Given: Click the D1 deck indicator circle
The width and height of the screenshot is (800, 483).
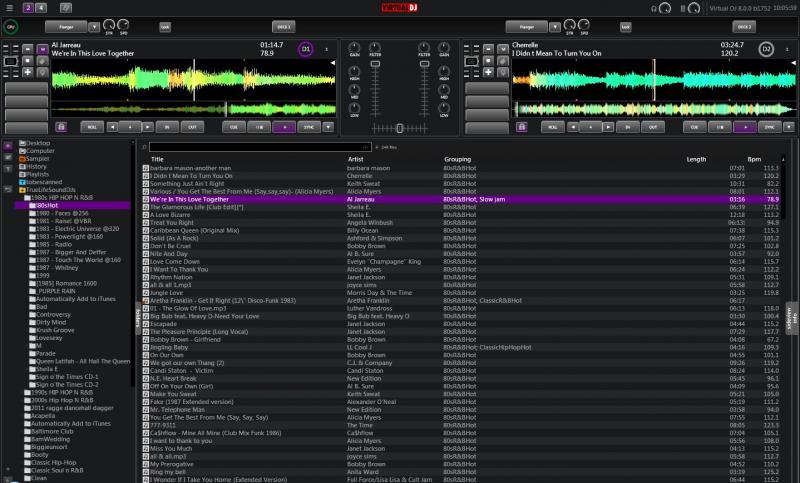Looking at the screenshot, I should pos(306,49).
